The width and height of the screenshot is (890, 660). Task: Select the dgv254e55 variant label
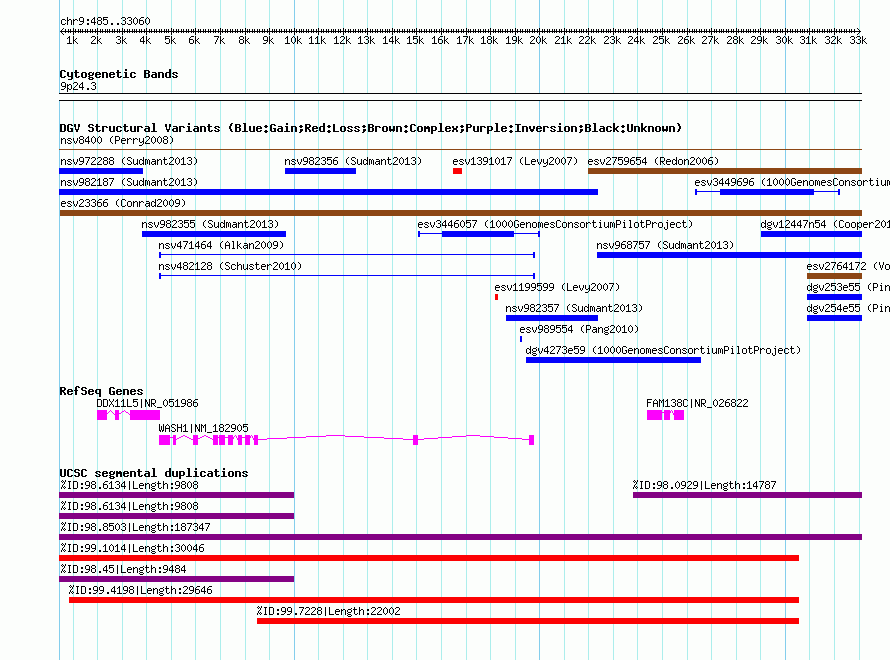[x=848, y=308]
